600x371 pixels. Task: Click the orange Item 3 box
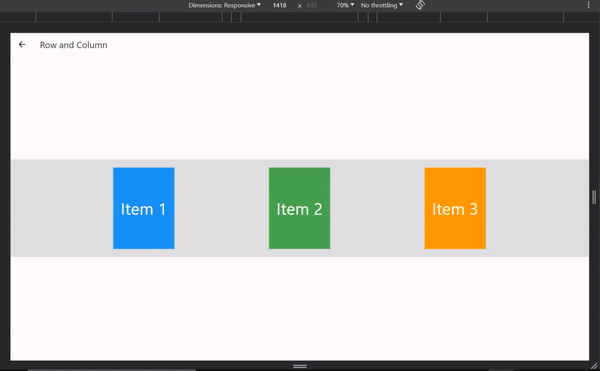[x=455, y=208]
